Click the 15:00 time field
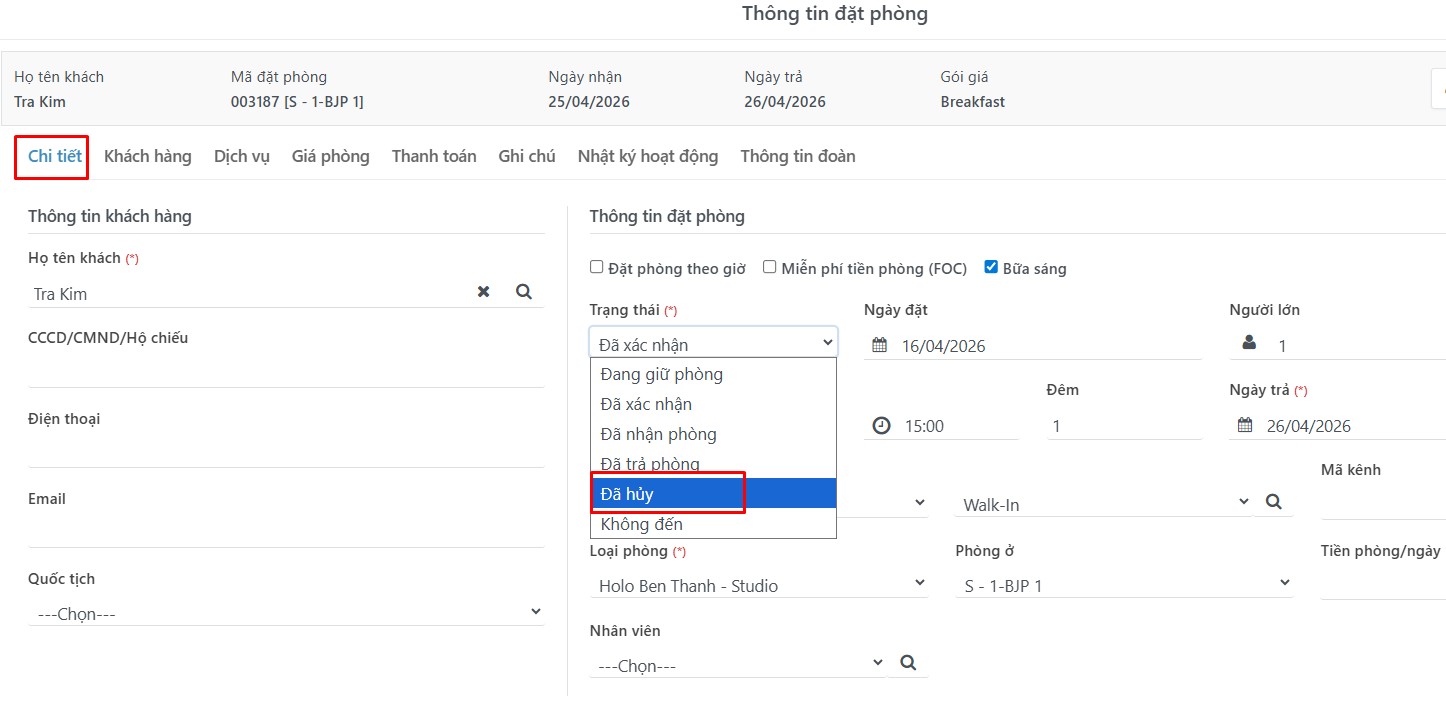This screenshot has width=1446, height=707. point(958,425)
